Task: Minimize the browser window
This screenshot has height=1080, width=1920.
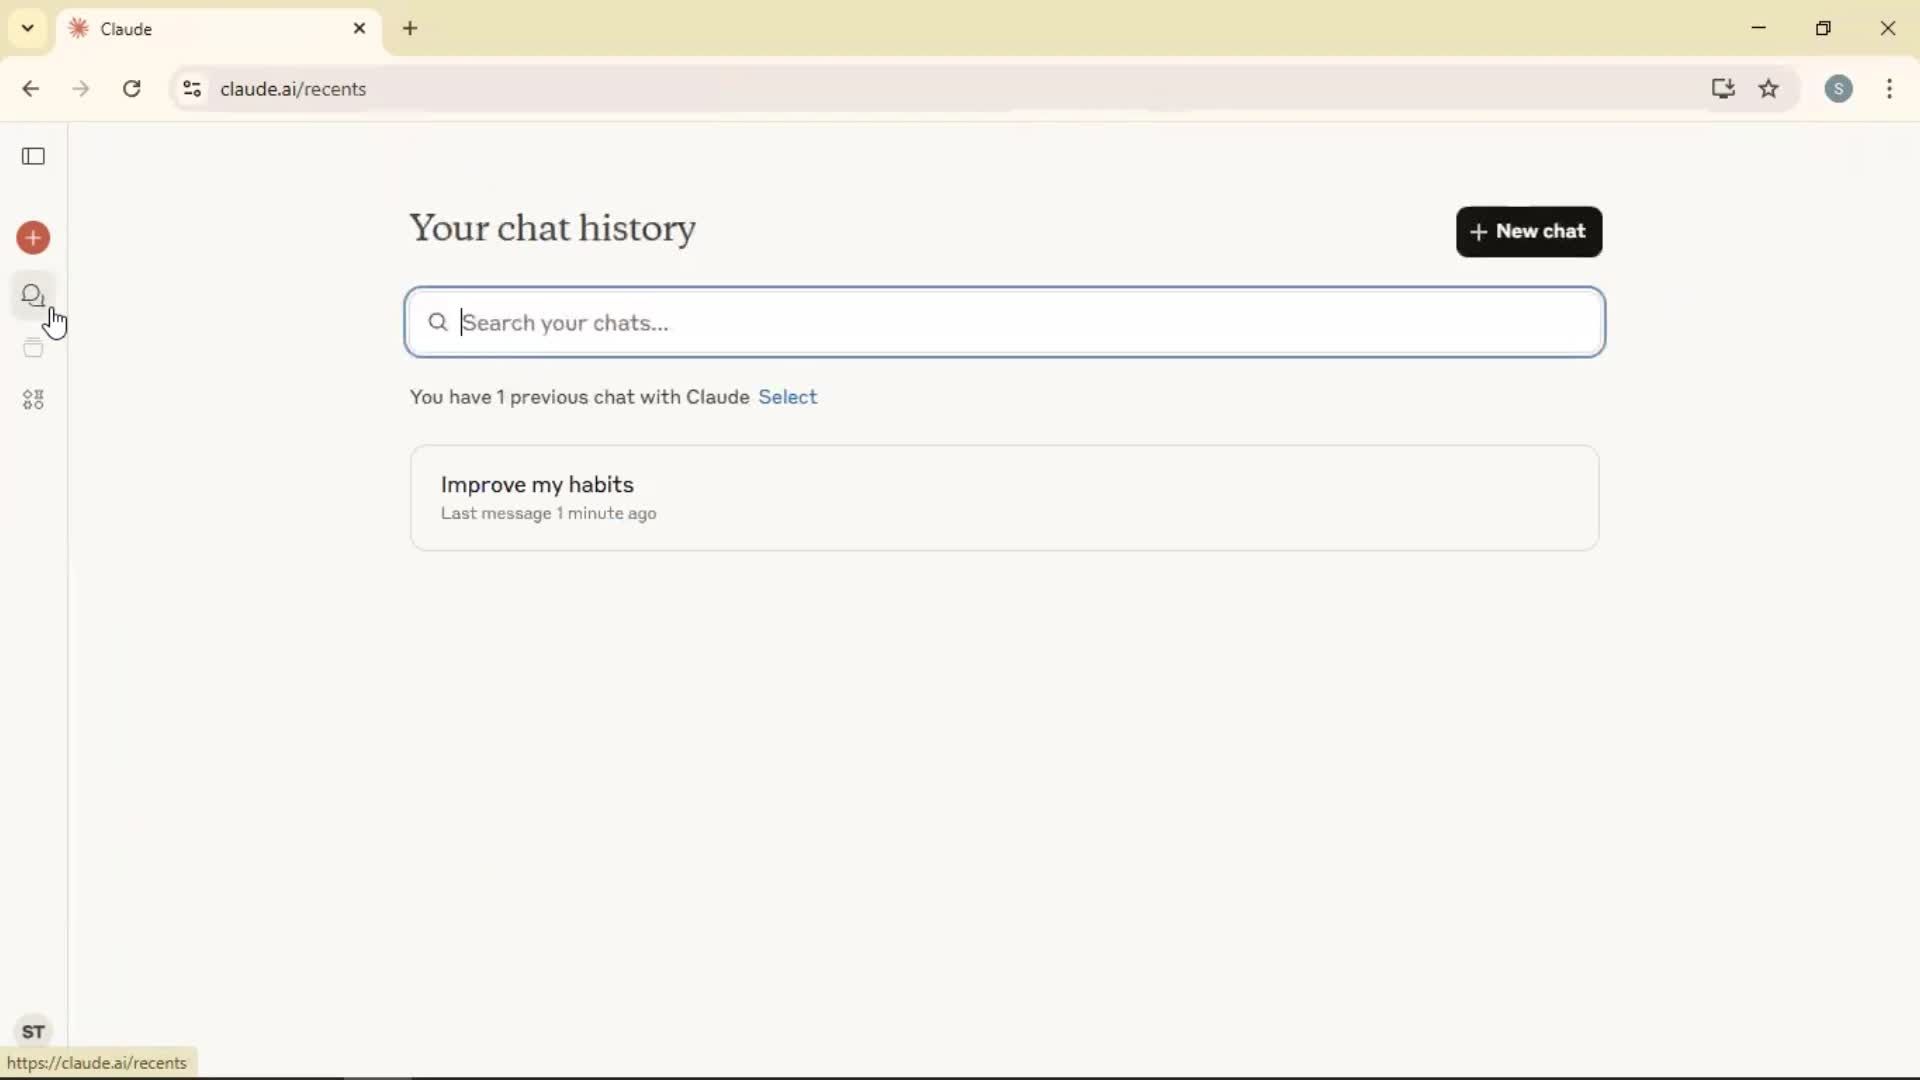Action: point(1760,28)
